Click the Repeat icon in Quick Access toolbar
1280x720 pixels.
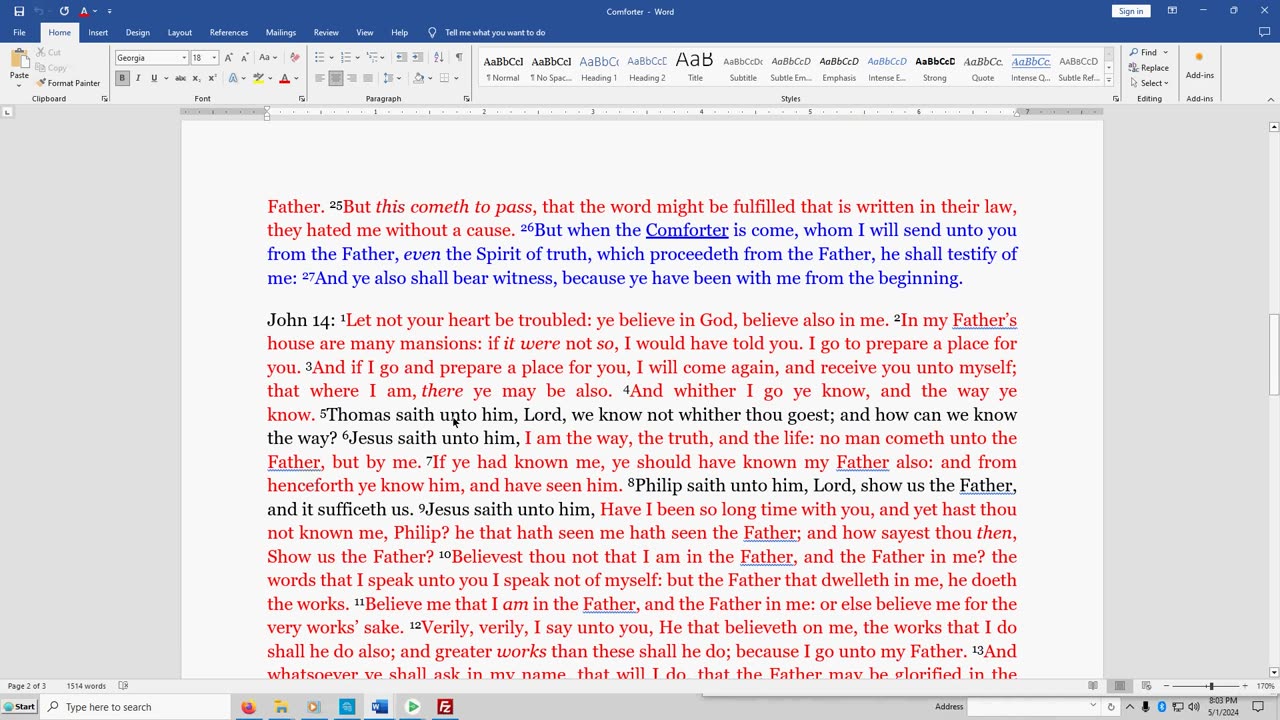pos(64,11)
